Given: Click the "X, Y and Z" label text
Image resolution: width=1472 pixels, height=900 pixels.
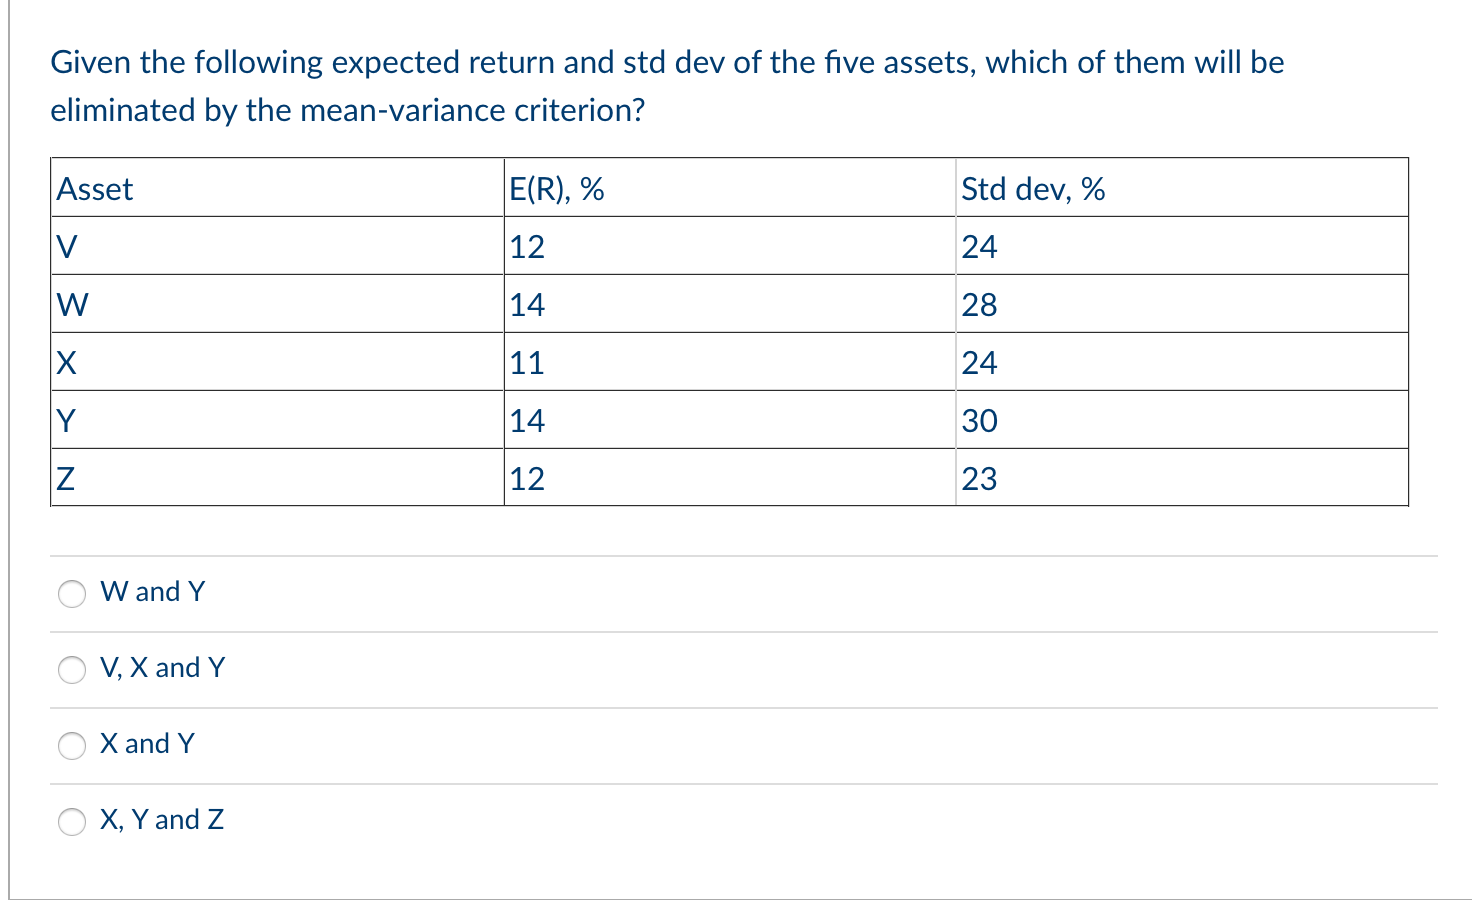Looking at the screenshot, I should point(162,819).
